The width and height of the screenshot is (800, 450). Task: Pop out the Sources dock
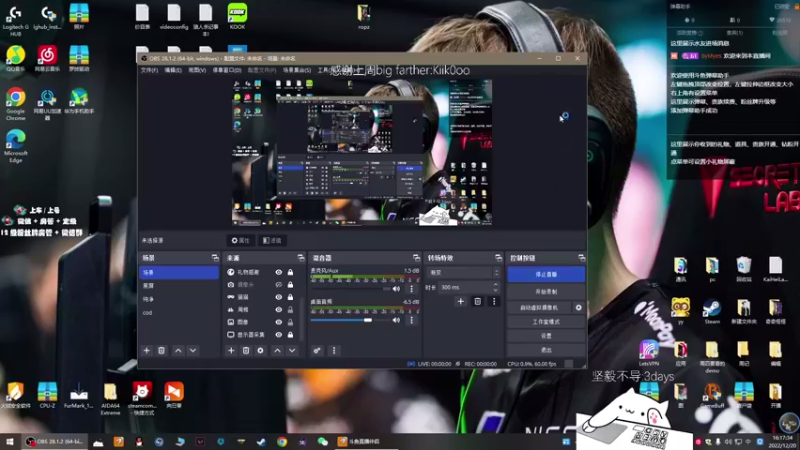pos(301,258)
